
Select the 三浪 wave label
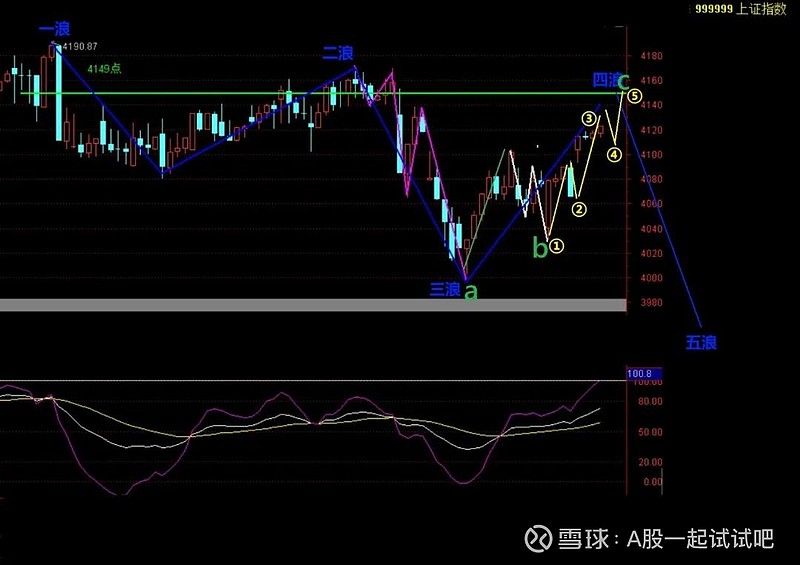click(x=445, y=289)
